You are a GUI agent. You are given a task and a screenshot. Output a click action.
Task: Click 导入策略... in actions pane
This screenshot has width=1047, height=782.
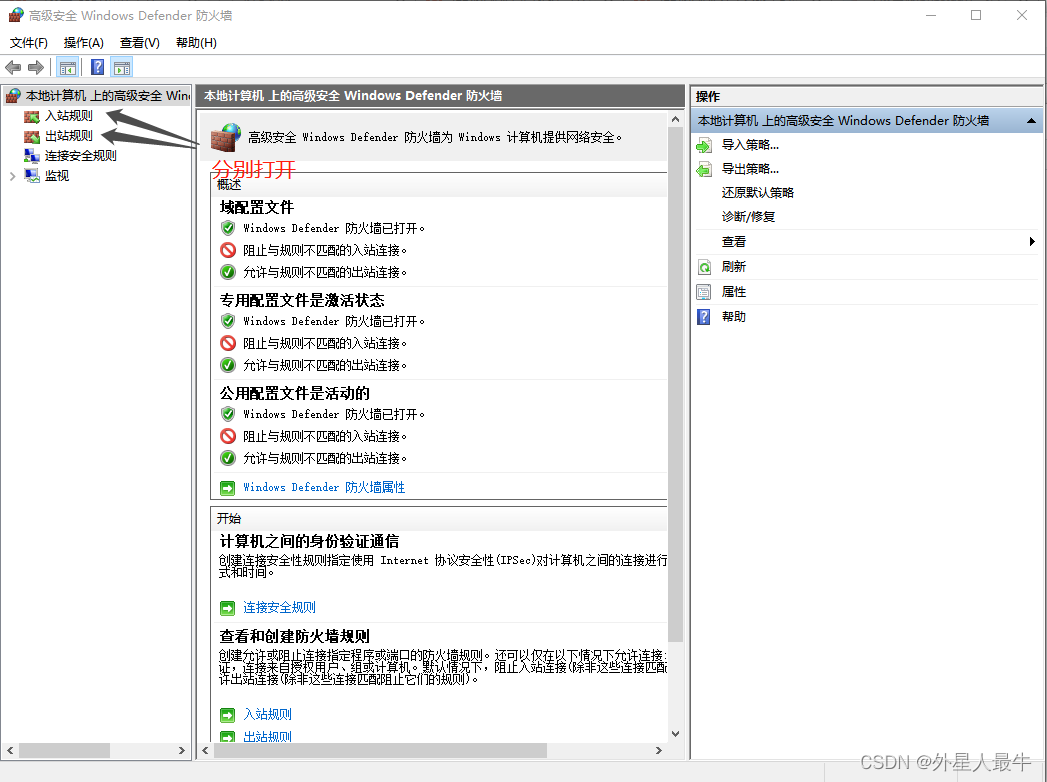[750, 145]
